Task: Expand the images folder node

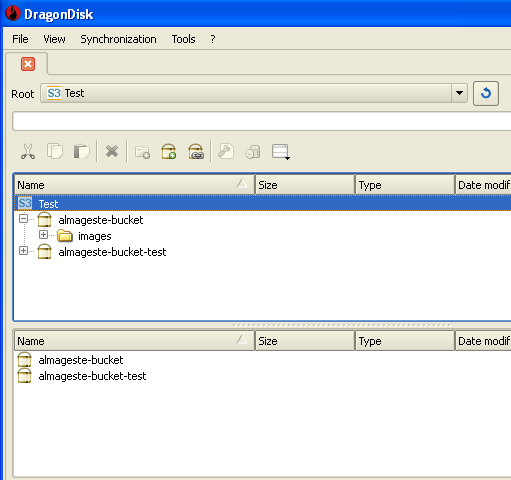Action: point(43,235)
